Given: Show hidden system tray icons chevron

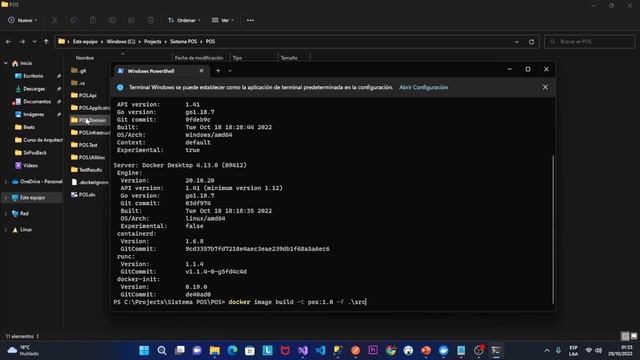Looking at the screenshot, I should [547, 351].
